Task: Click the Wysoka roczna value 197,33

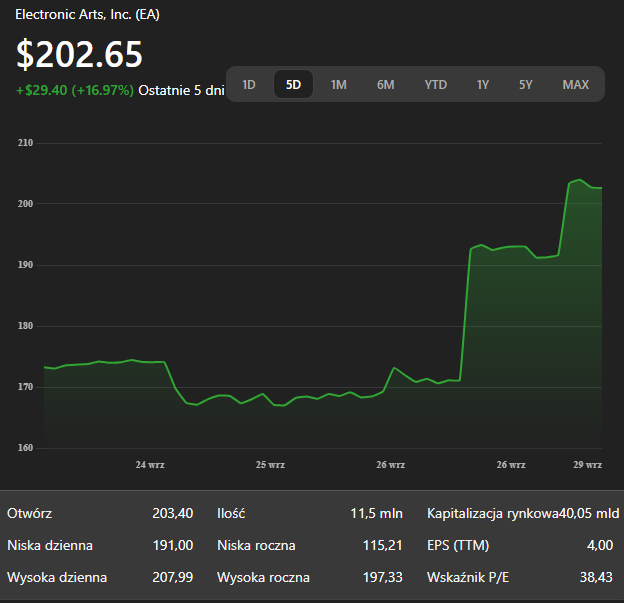Action: coord(382,577)
